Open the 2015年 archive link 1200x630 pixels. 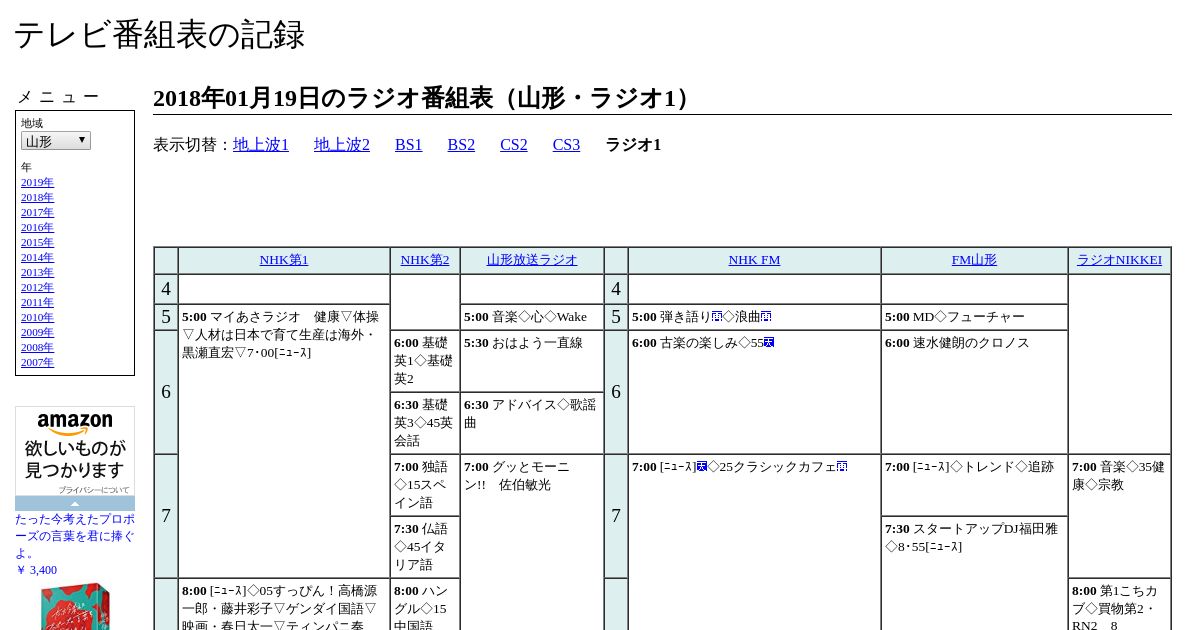37,242
